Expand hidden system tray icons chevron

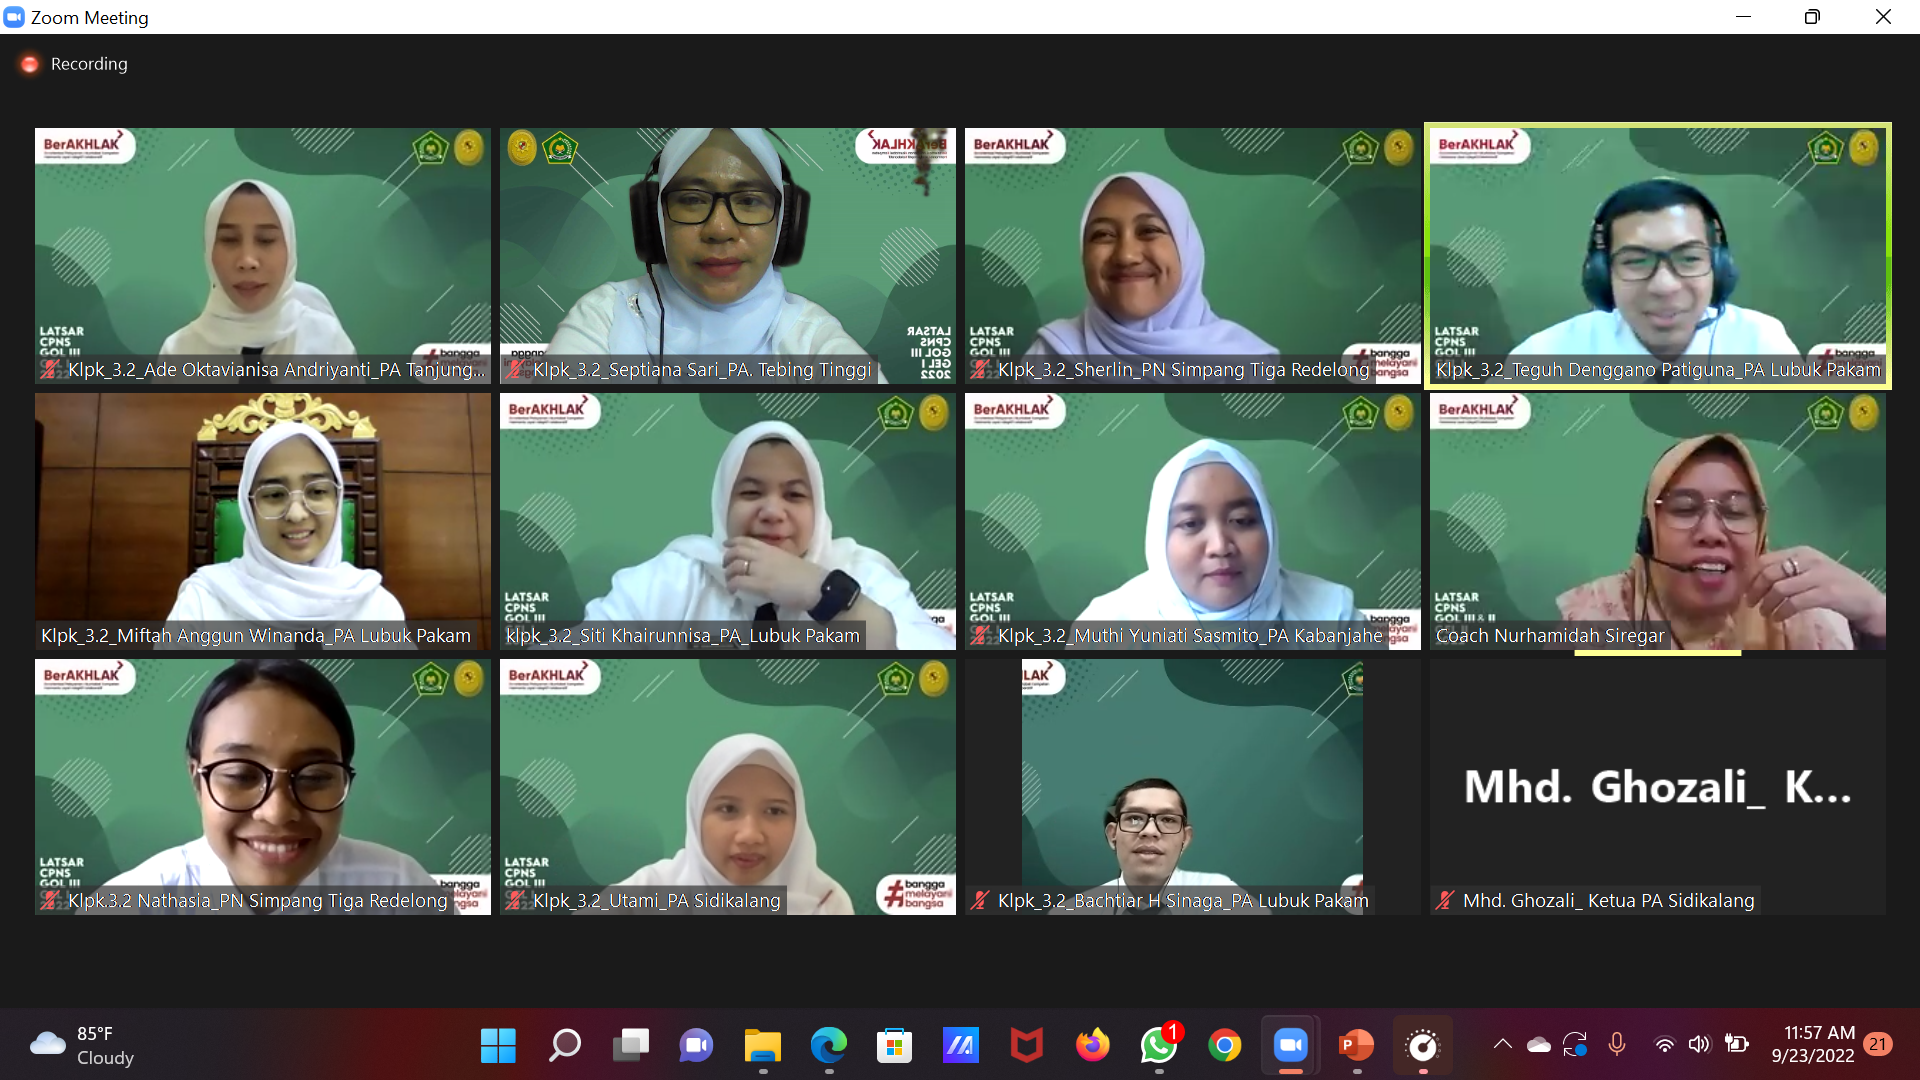click(1502, 1045)
